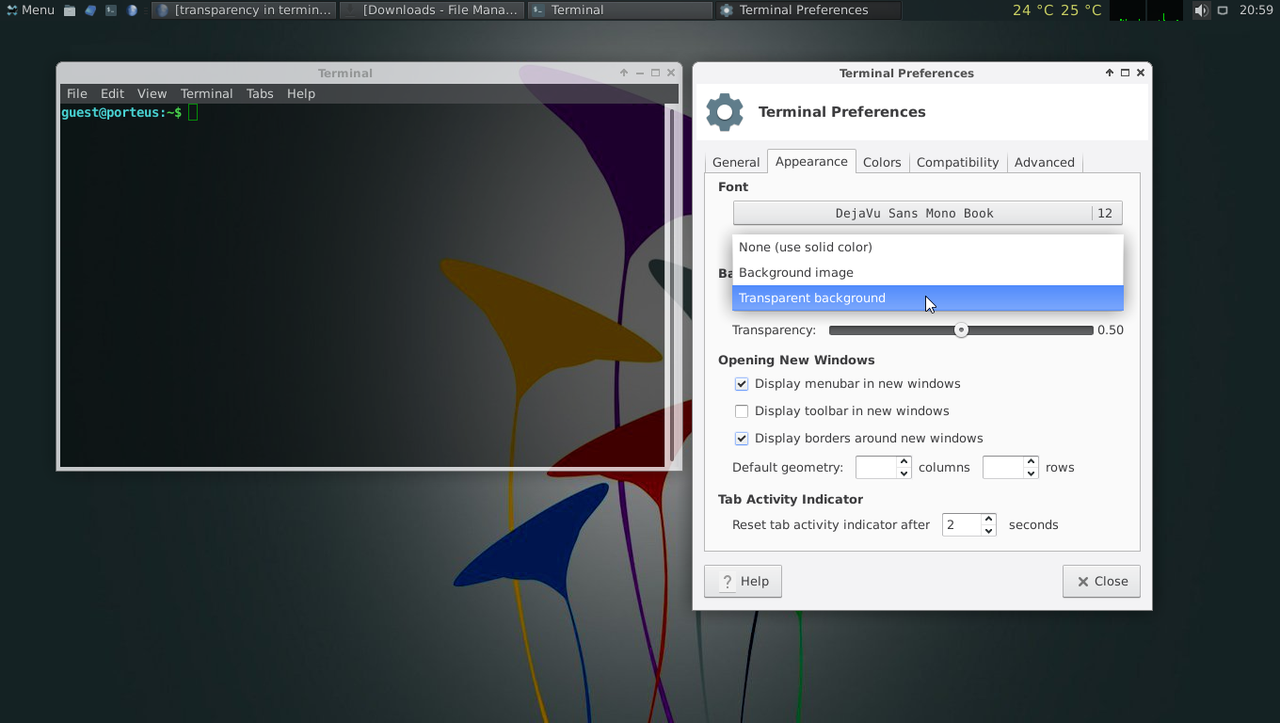
Task: Go to the Advanced tab
Action: 1044,162
